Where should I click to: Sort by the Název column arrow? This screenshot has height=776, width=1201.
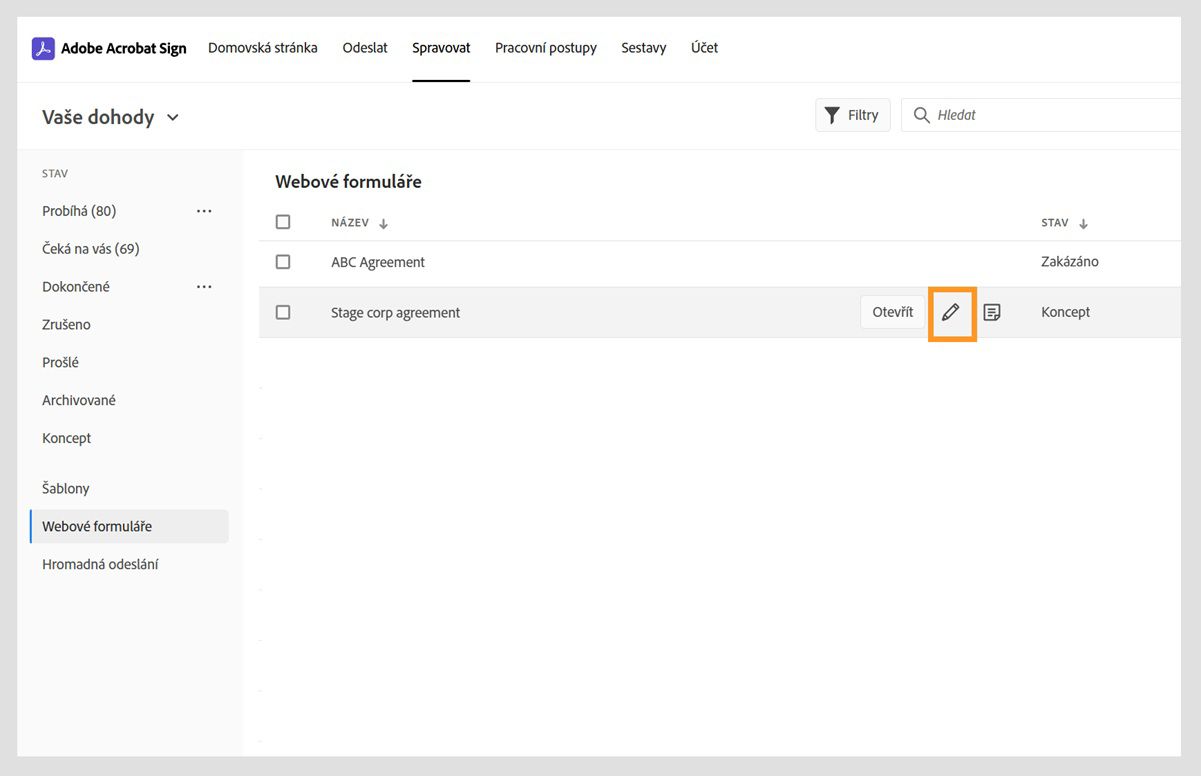pyautogui.click(x=384, y=224)
